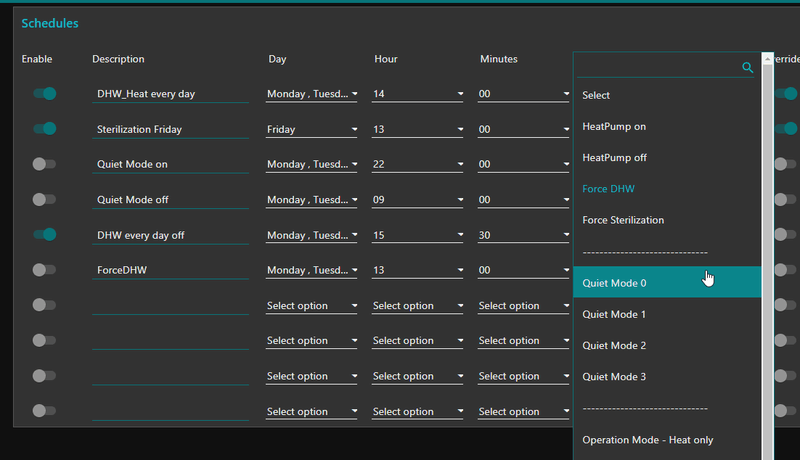Disable the Sterilization Friday schedule toggle

[44, 129]
